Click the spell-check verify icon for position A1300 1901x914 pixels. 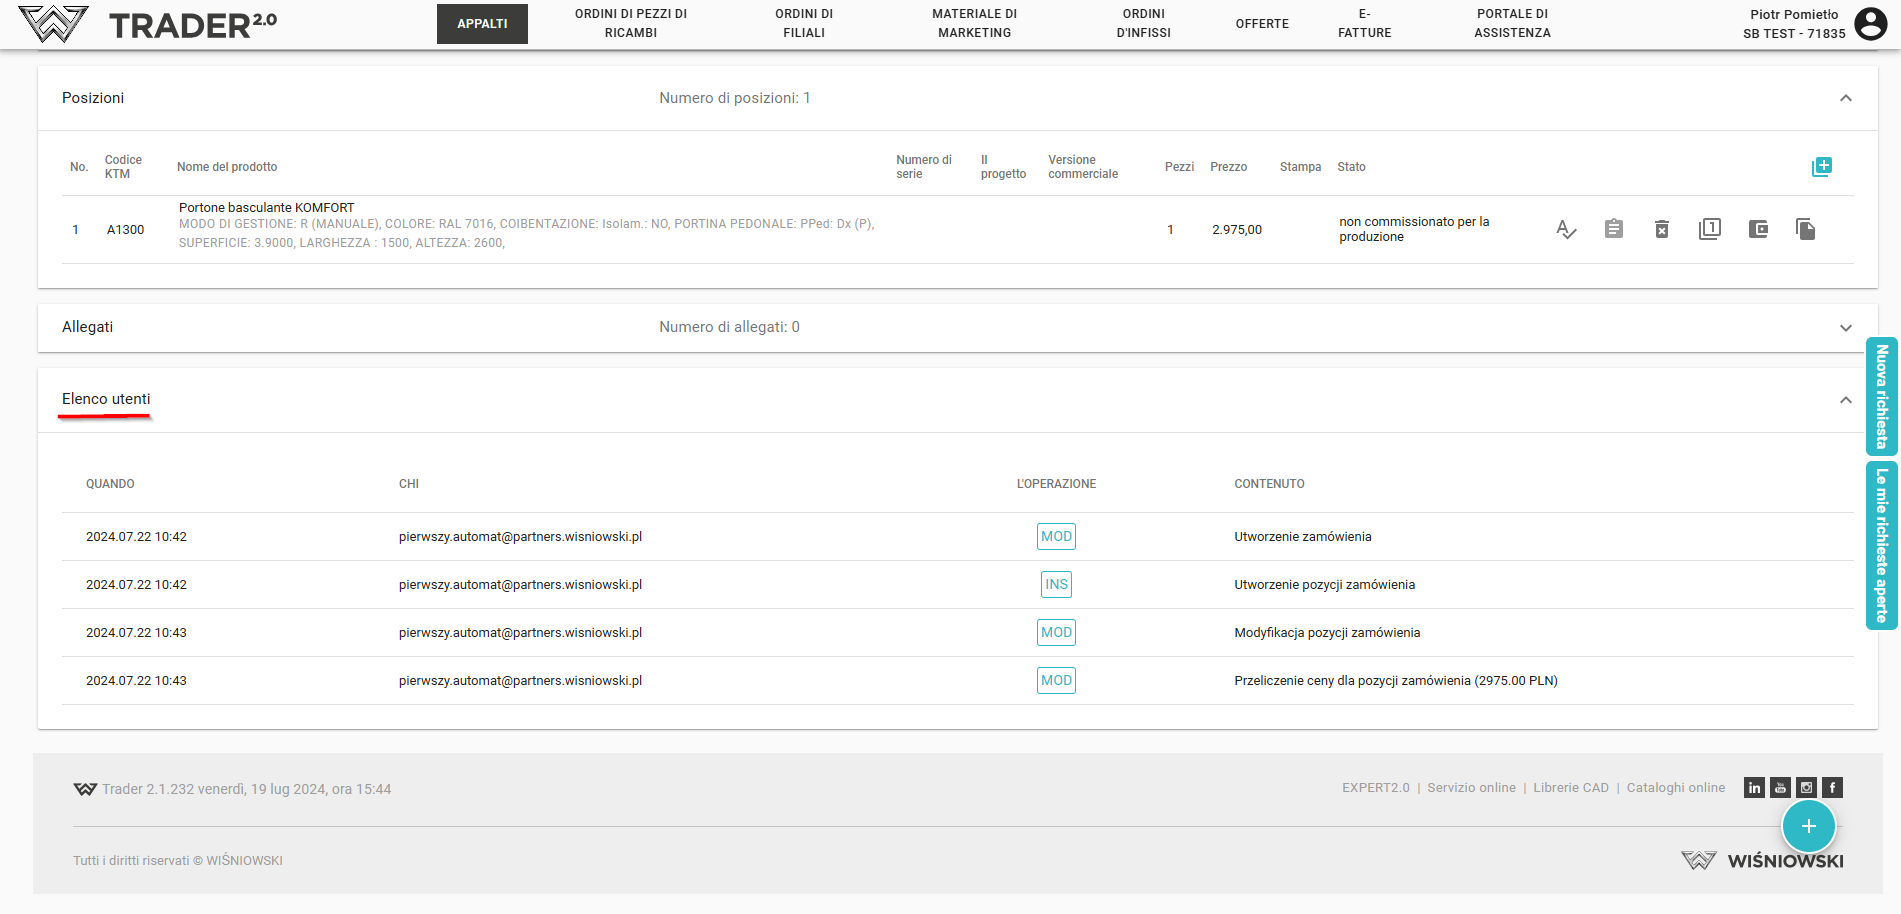[x=1566, y=230]
